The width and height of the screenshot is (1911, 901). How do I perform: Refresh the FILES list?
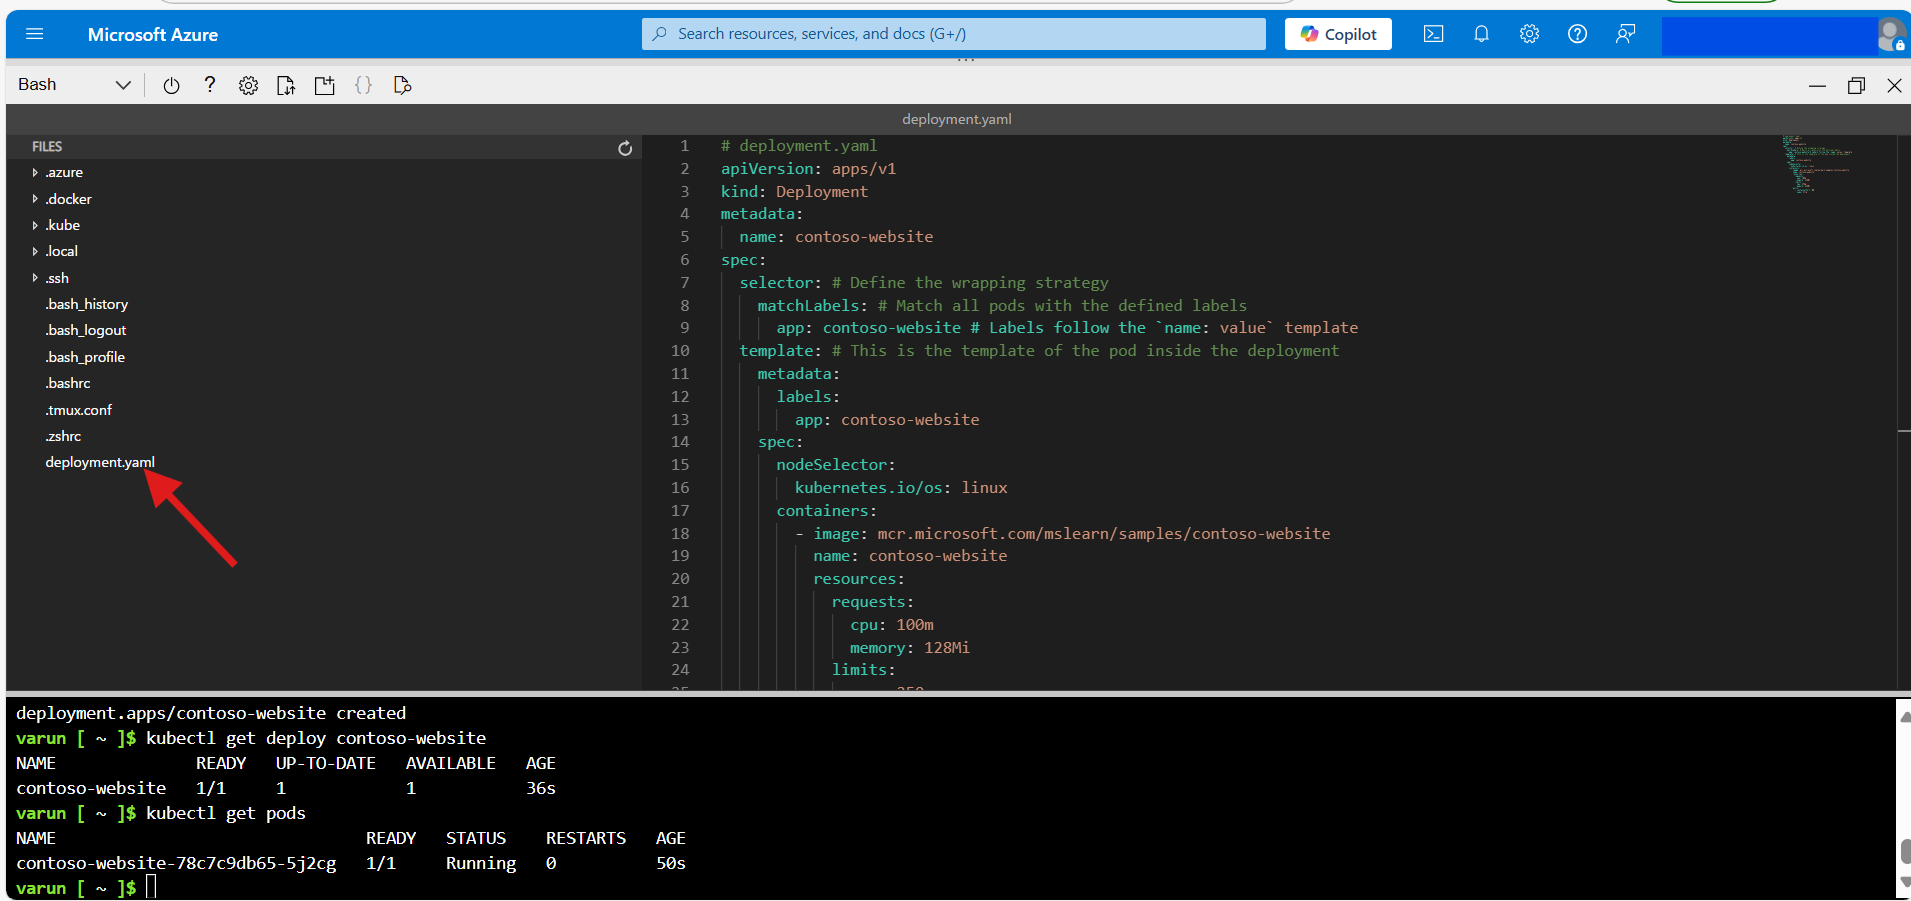625,148
